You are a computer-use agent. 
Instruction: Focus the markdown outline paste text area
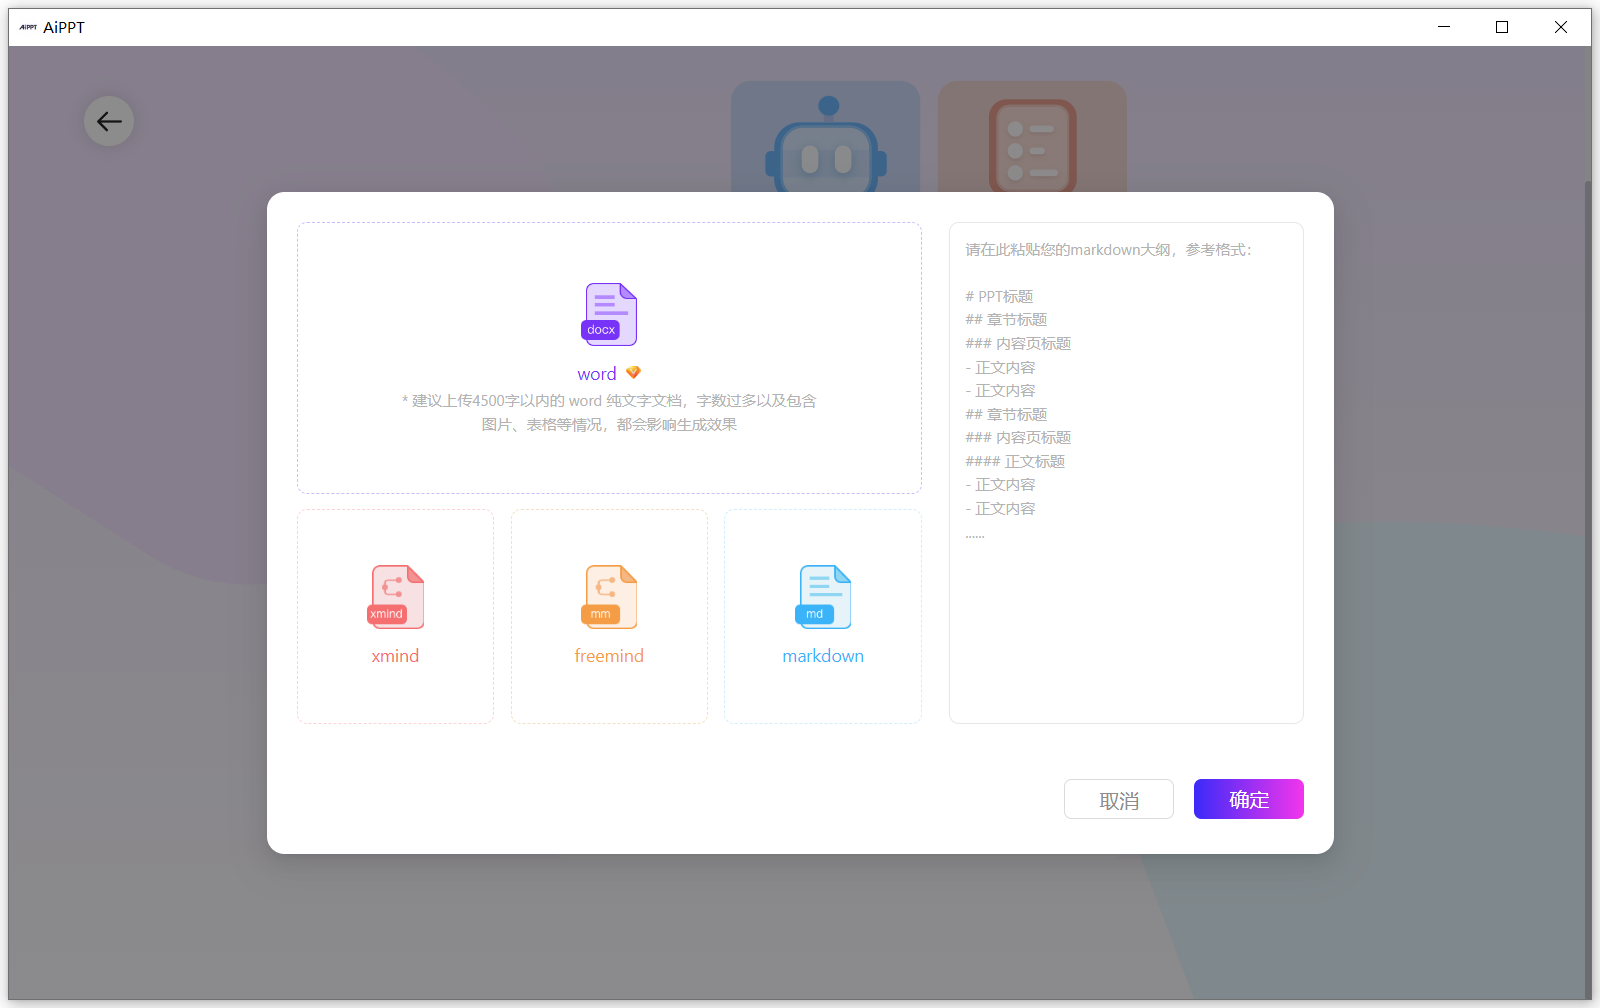1126,473
